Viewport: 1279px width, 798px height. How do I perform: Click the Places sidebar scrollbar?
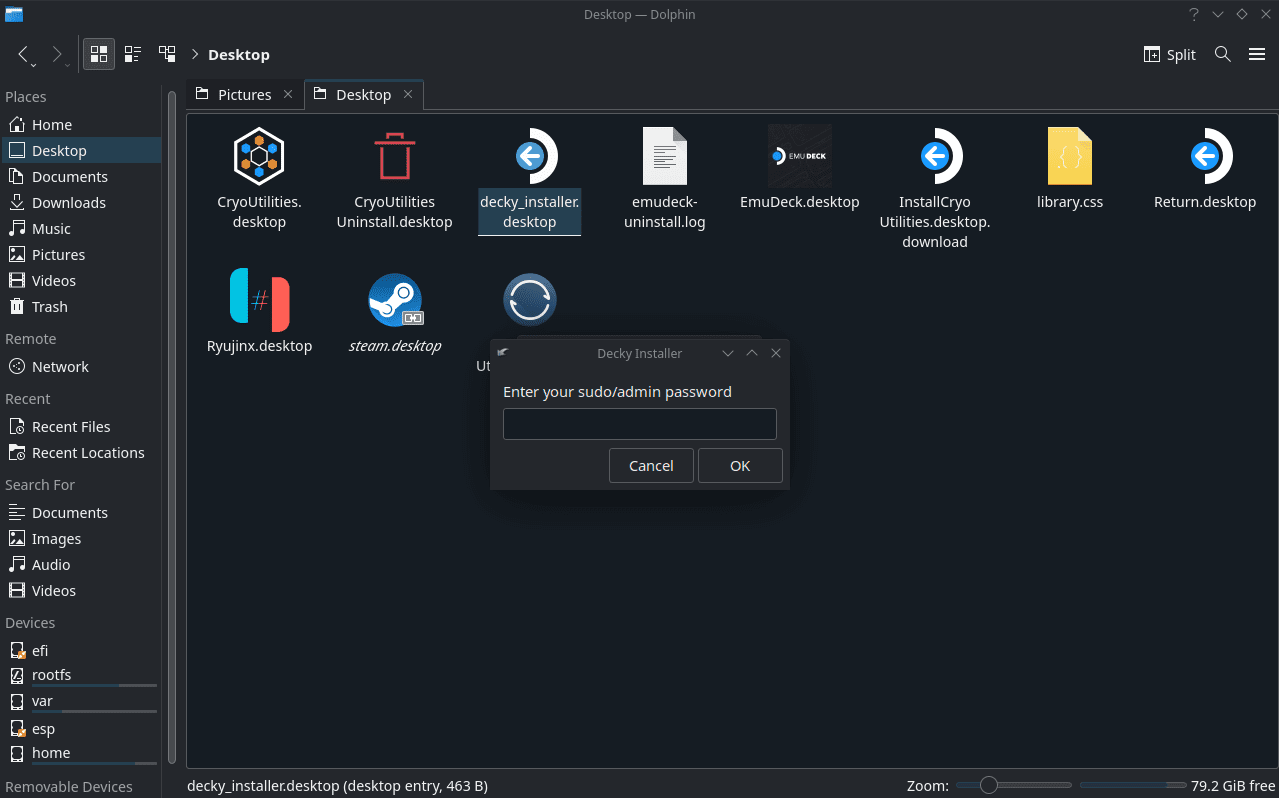pos(171,425)
